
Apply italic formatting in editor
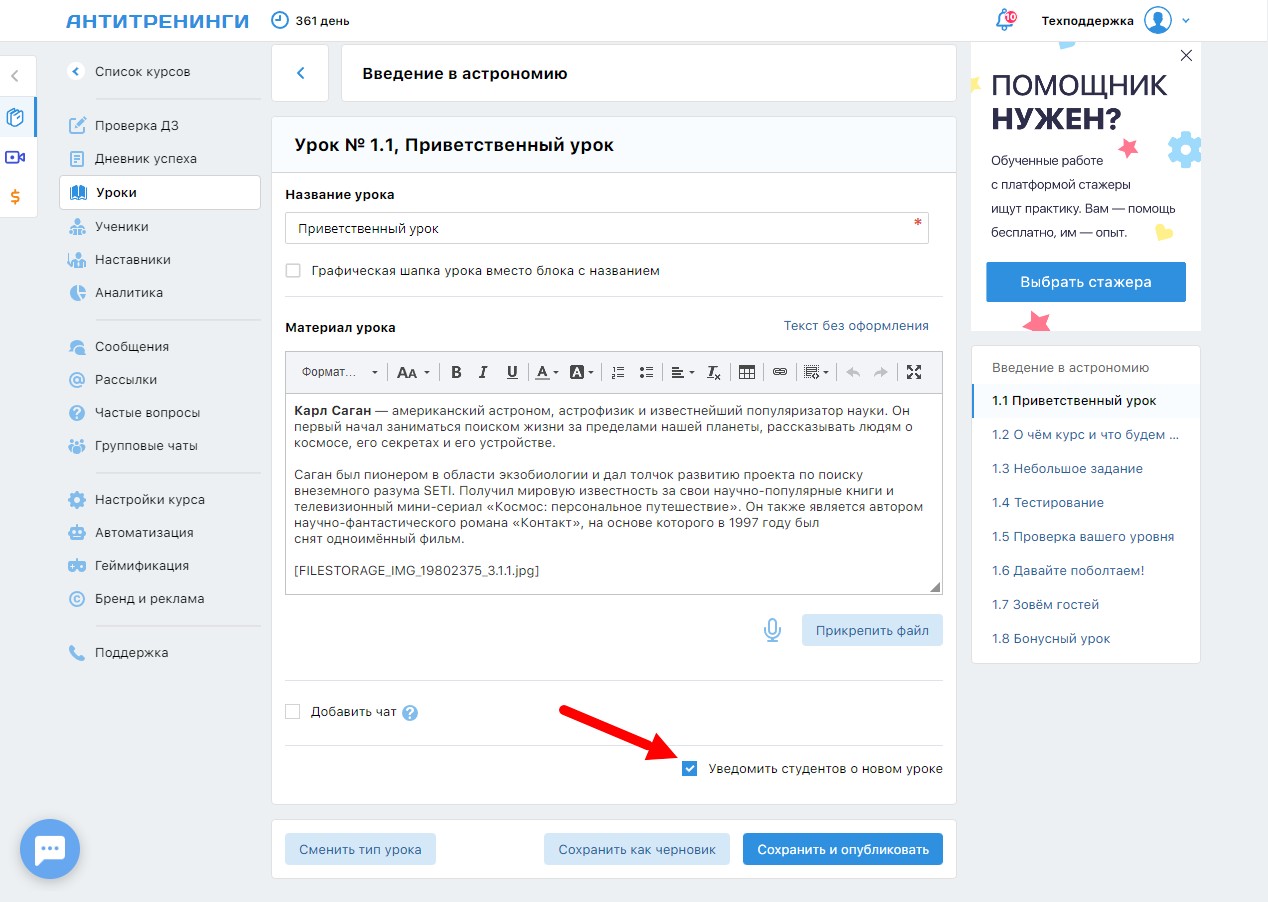pos(483,372)
